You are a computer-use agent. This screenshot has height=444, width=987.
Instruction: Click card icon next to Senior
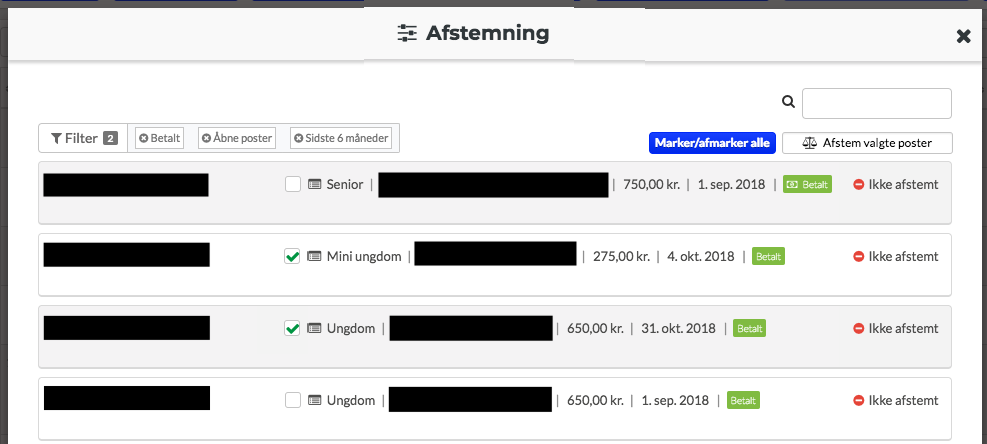point(314,185)
